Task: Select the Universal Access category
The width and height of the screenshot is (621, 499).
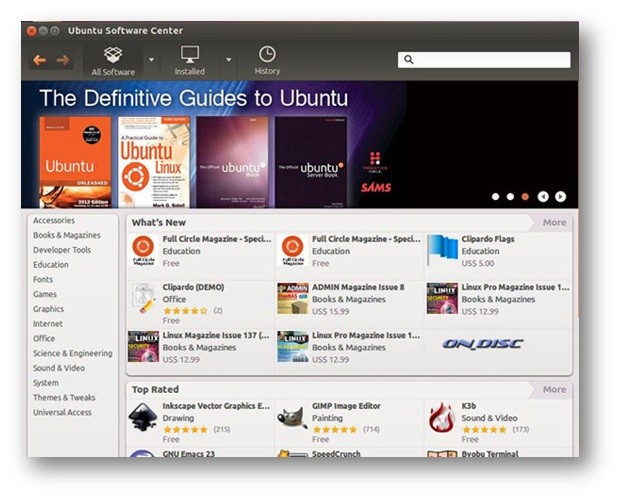Action: point(62,412)
